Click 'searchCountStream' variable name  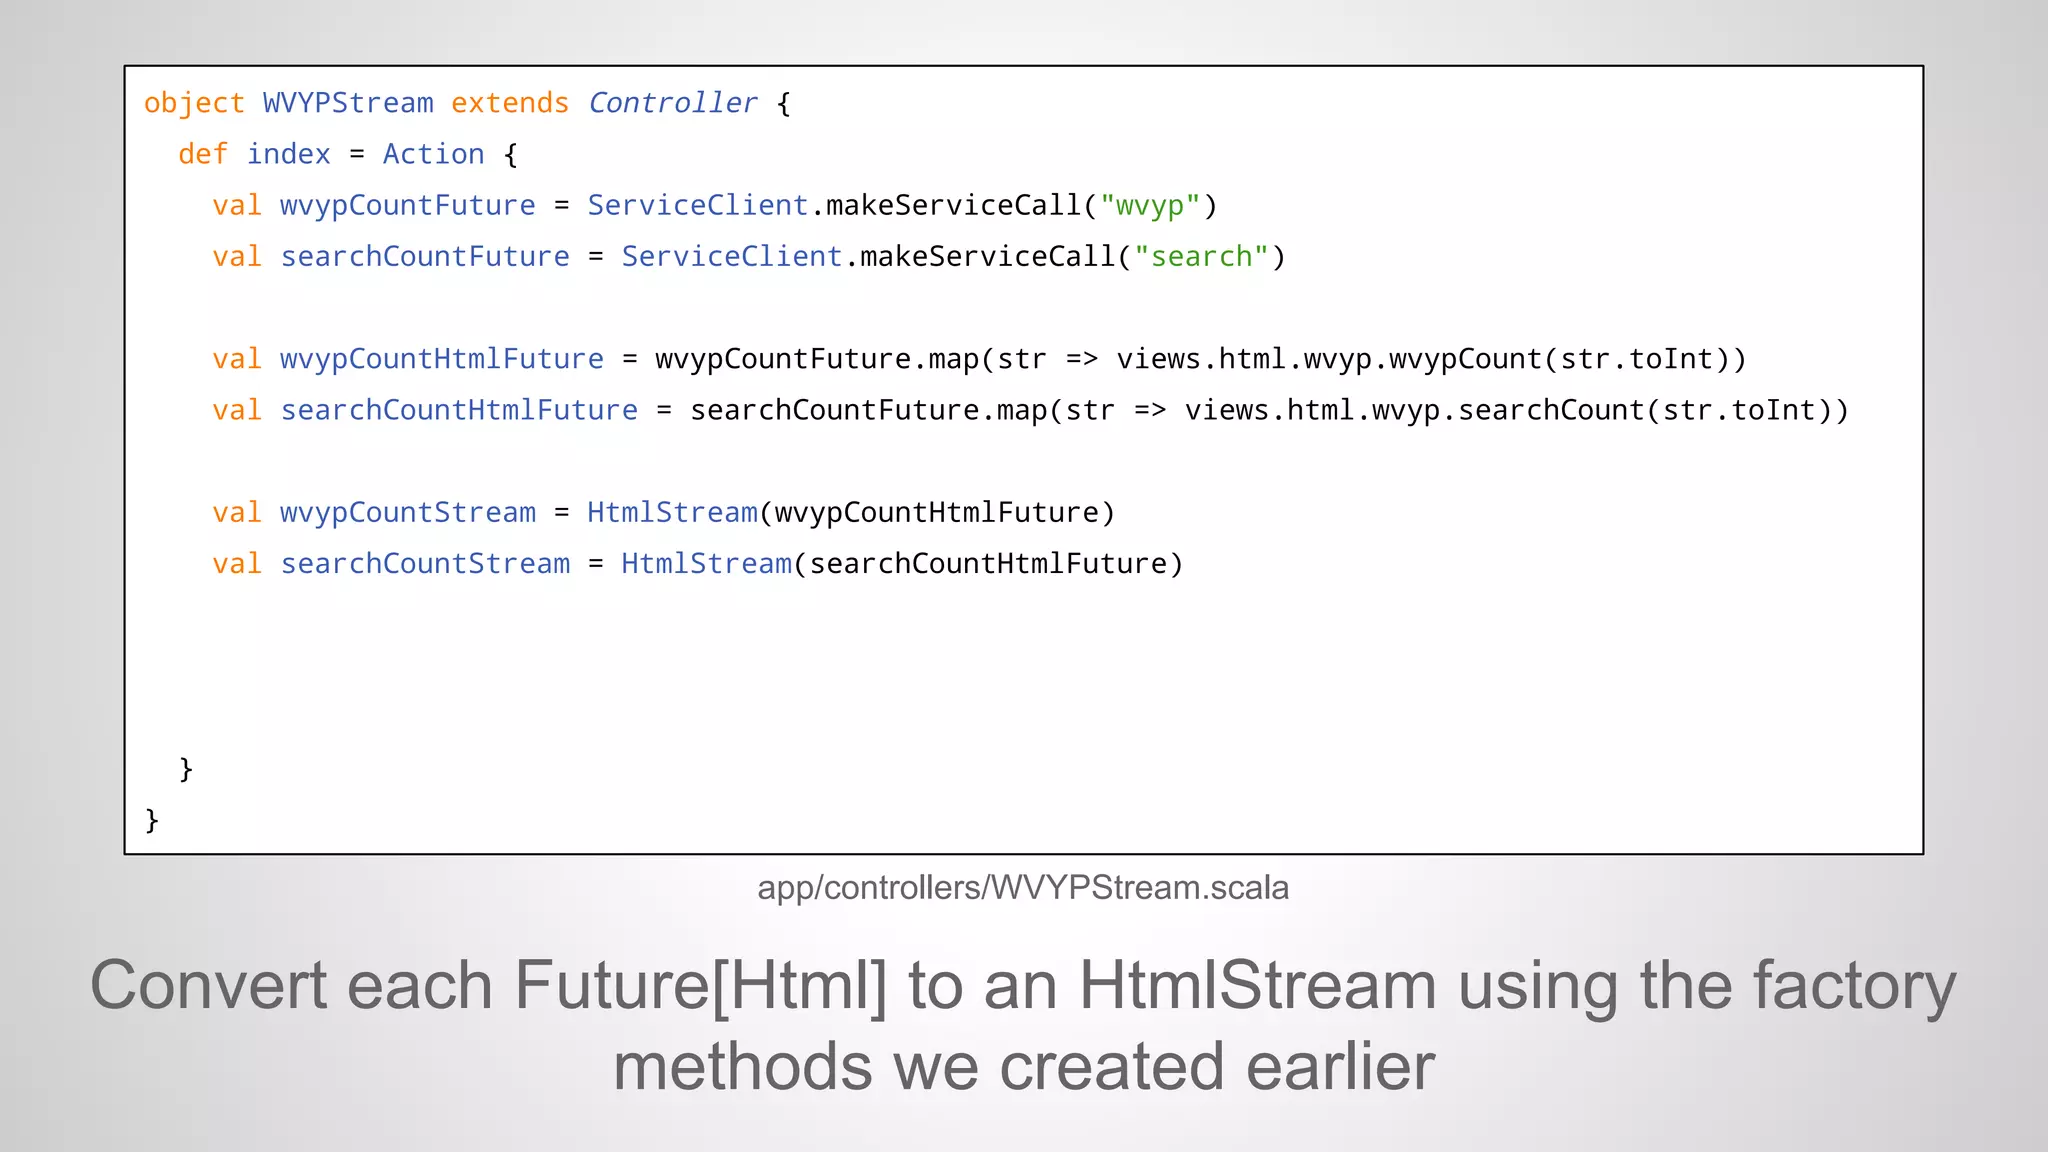(425, 564)
